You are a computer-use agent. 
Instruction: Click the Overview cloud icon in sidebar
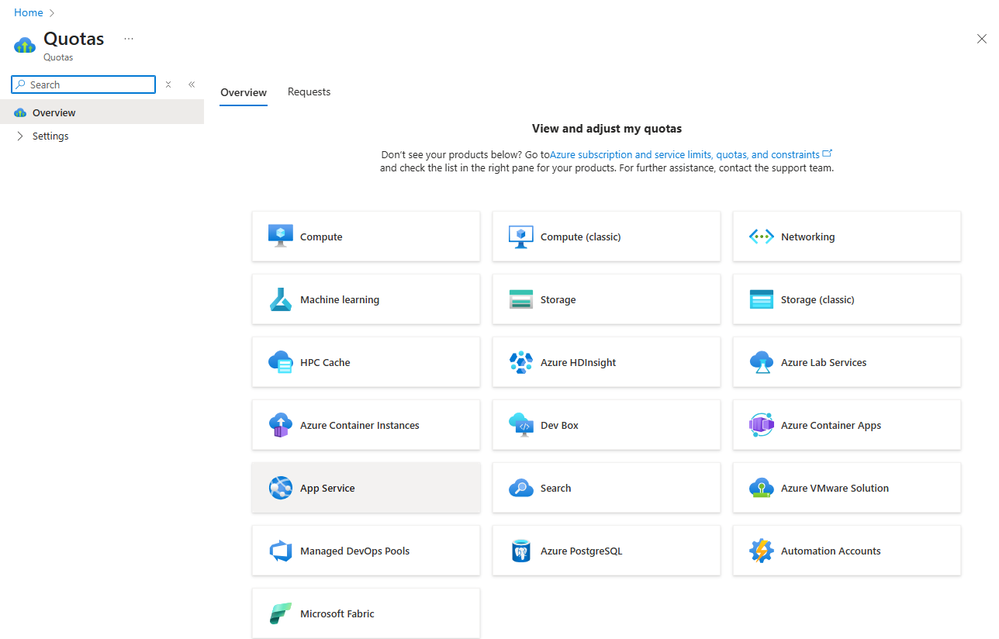(x=20, y=113)
